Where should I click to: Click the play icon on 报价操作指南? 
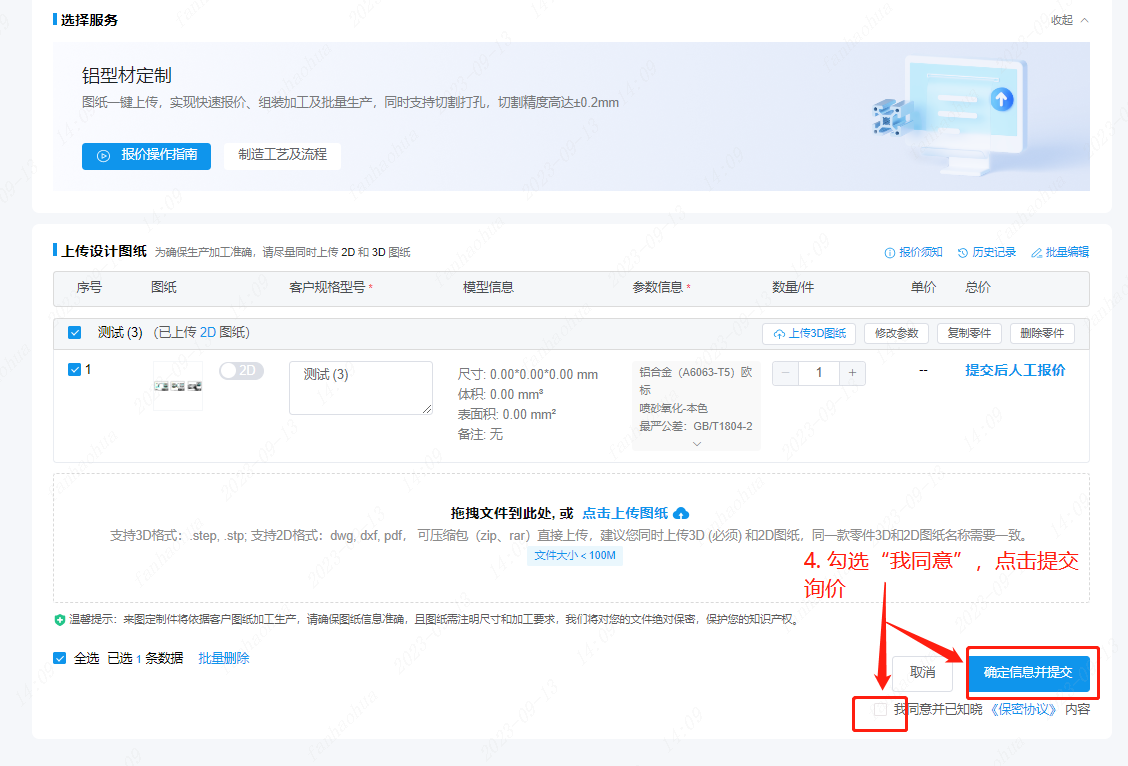[103, 156]
